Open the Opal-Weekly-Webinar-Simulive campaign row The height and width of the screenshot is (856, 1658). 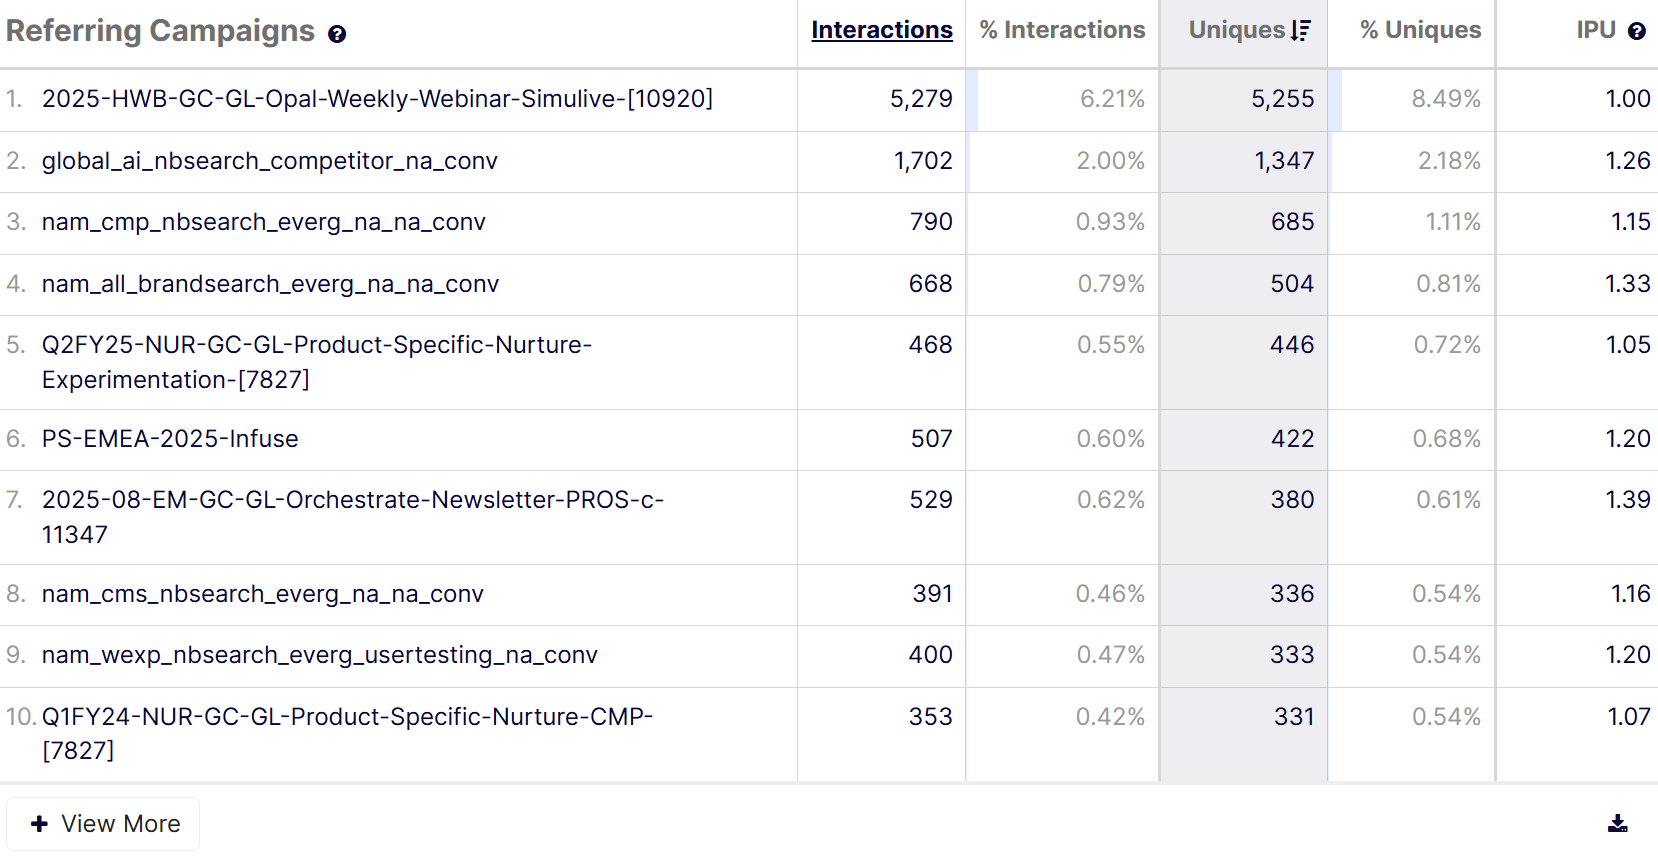377,99
